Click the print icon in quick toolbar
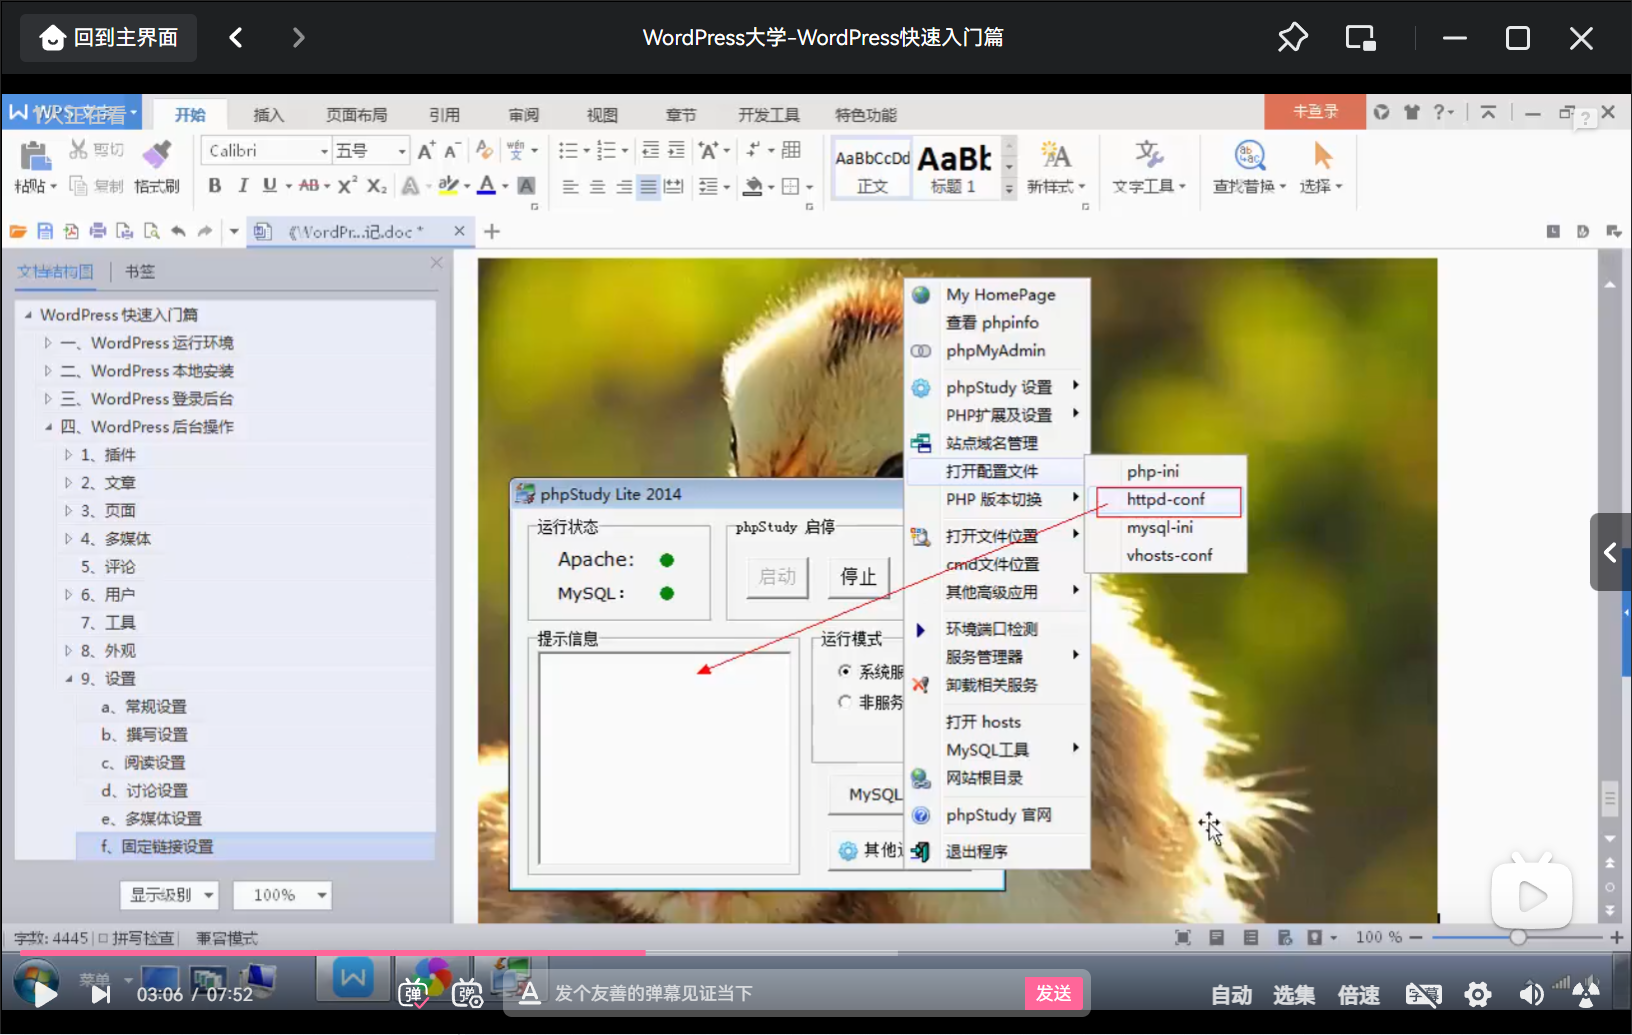1632x1035 pixels. (98, 232)
